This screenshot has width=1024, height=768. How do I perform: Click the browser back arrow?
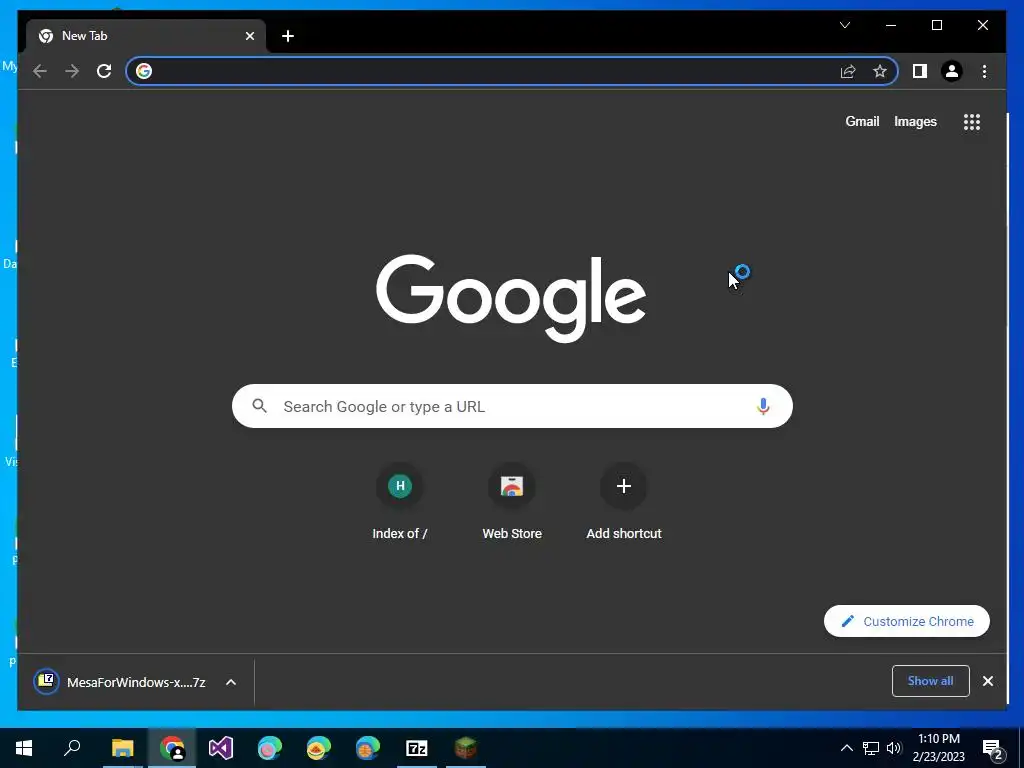tap(40, 71)
